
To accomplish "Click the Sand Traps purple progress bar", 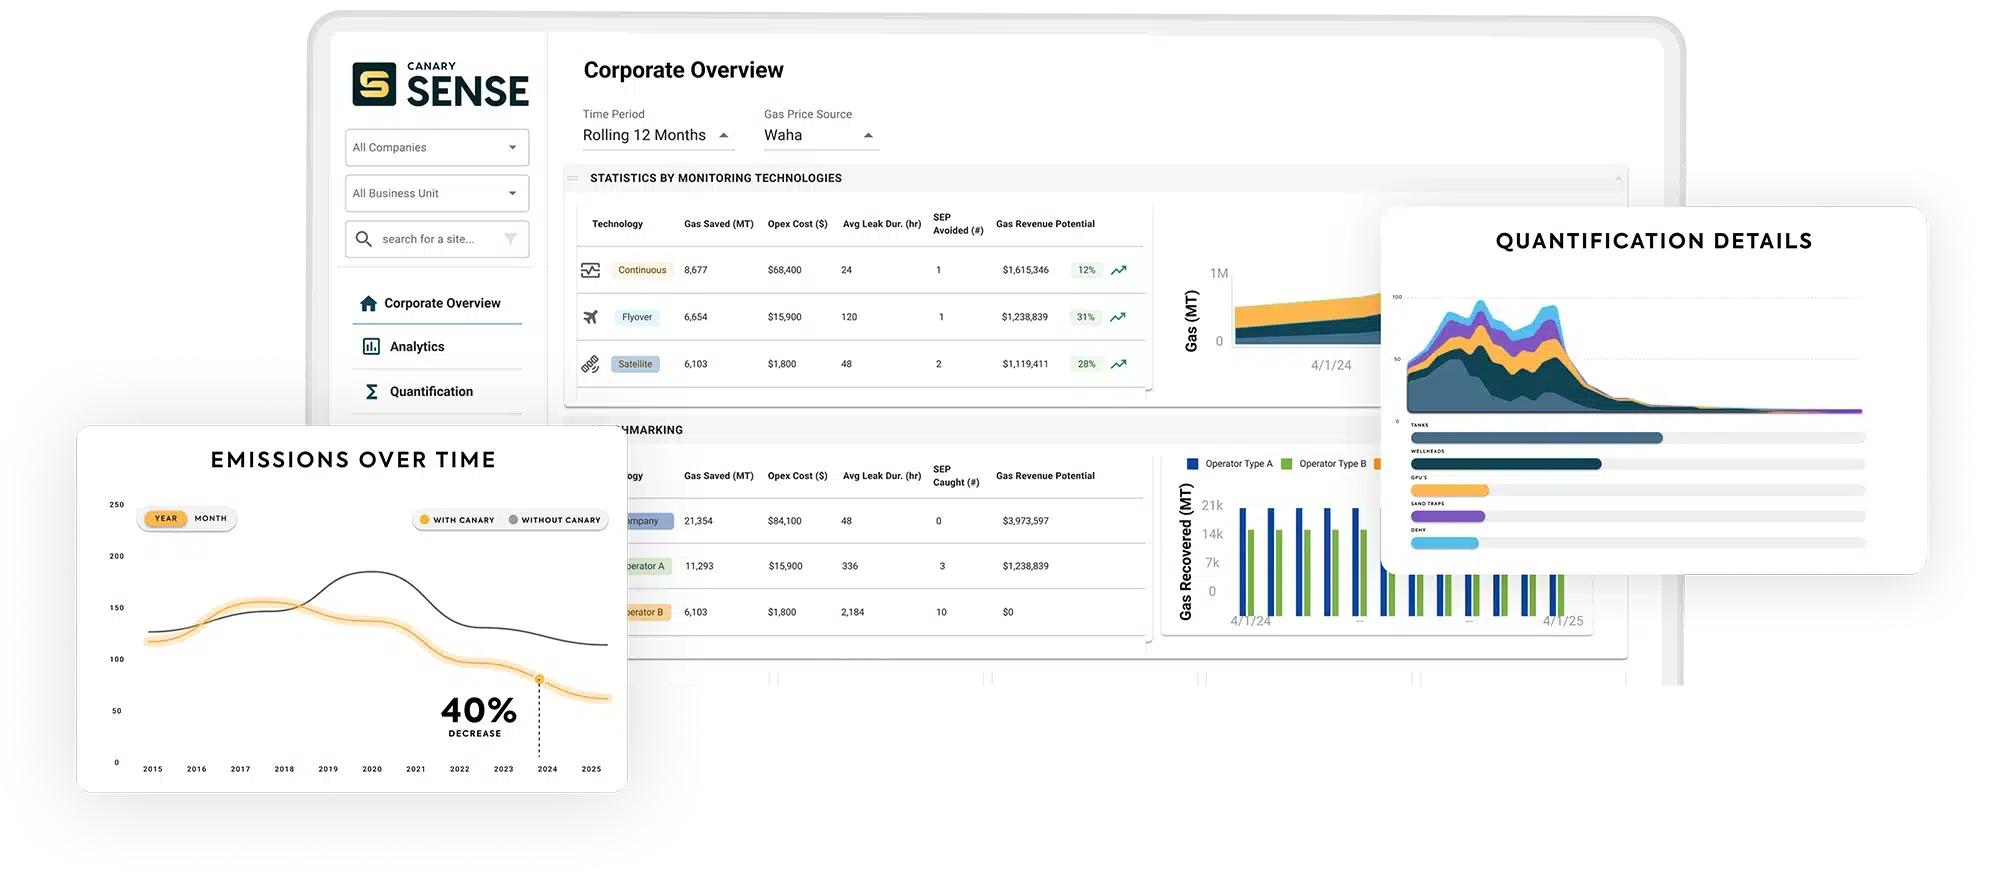I will pyautogui.click(x=1637, y=516).
